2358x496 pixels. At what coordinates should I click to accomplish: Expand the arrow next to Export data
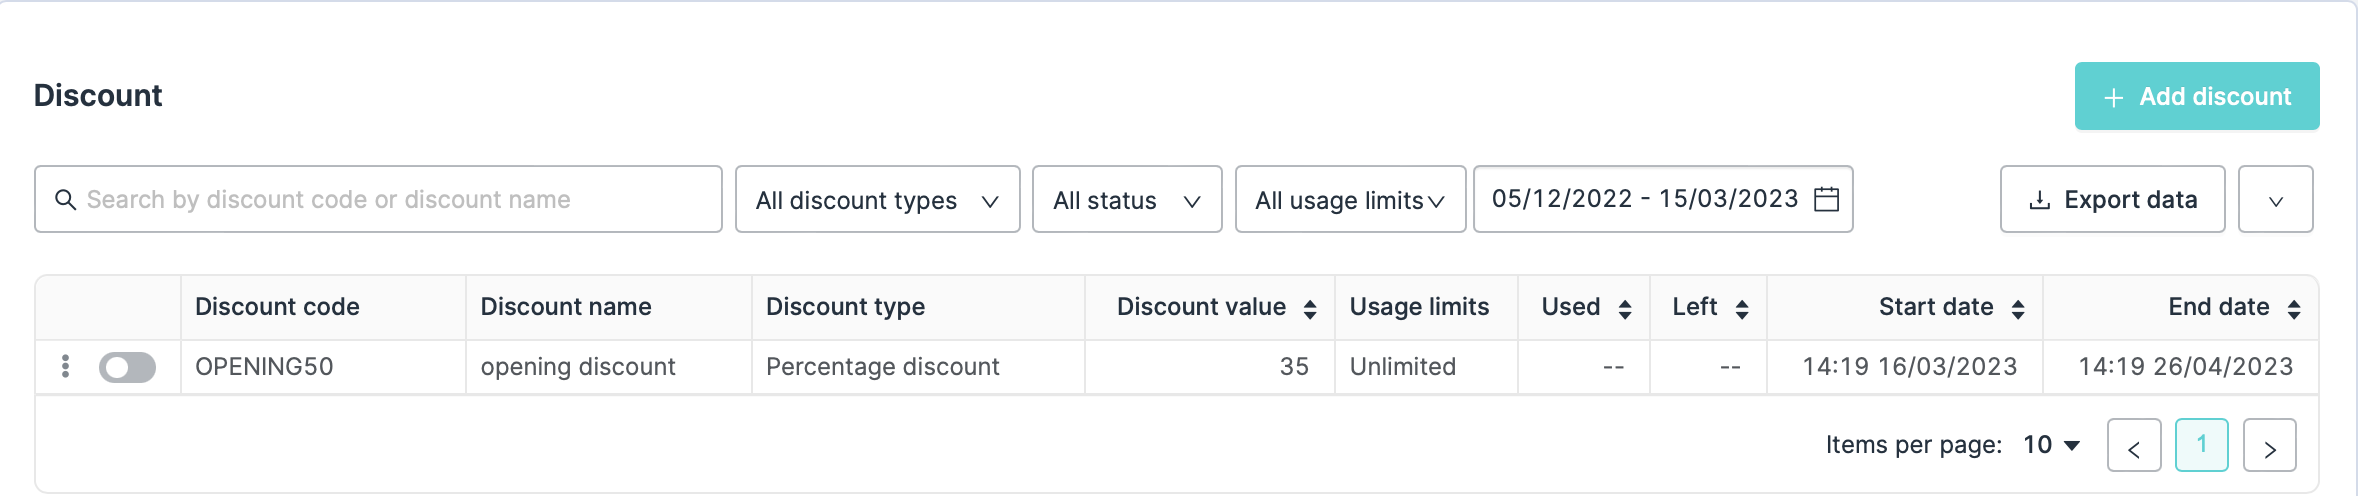coord(2275,200)
